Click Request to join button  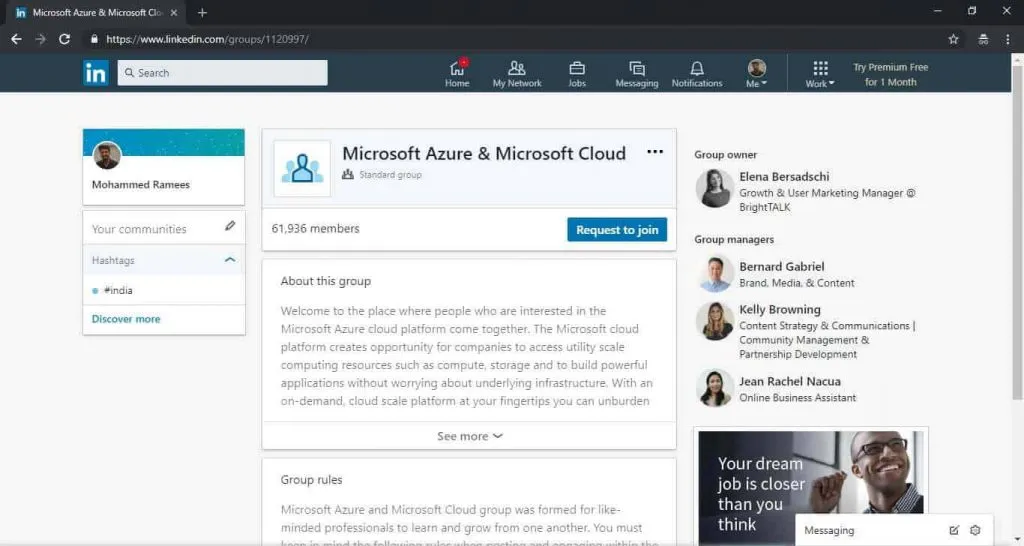tap(617, 229)
